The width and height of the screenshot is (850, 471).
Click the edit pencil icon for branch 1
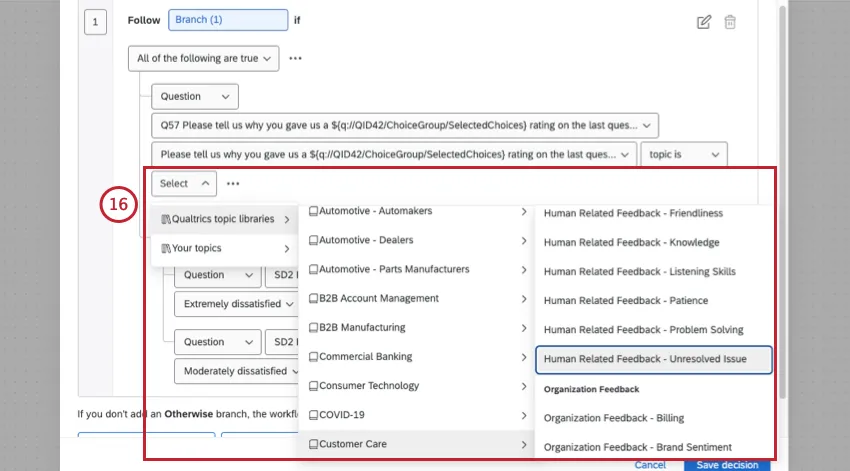pyautogui.click(x=704, y=22)
